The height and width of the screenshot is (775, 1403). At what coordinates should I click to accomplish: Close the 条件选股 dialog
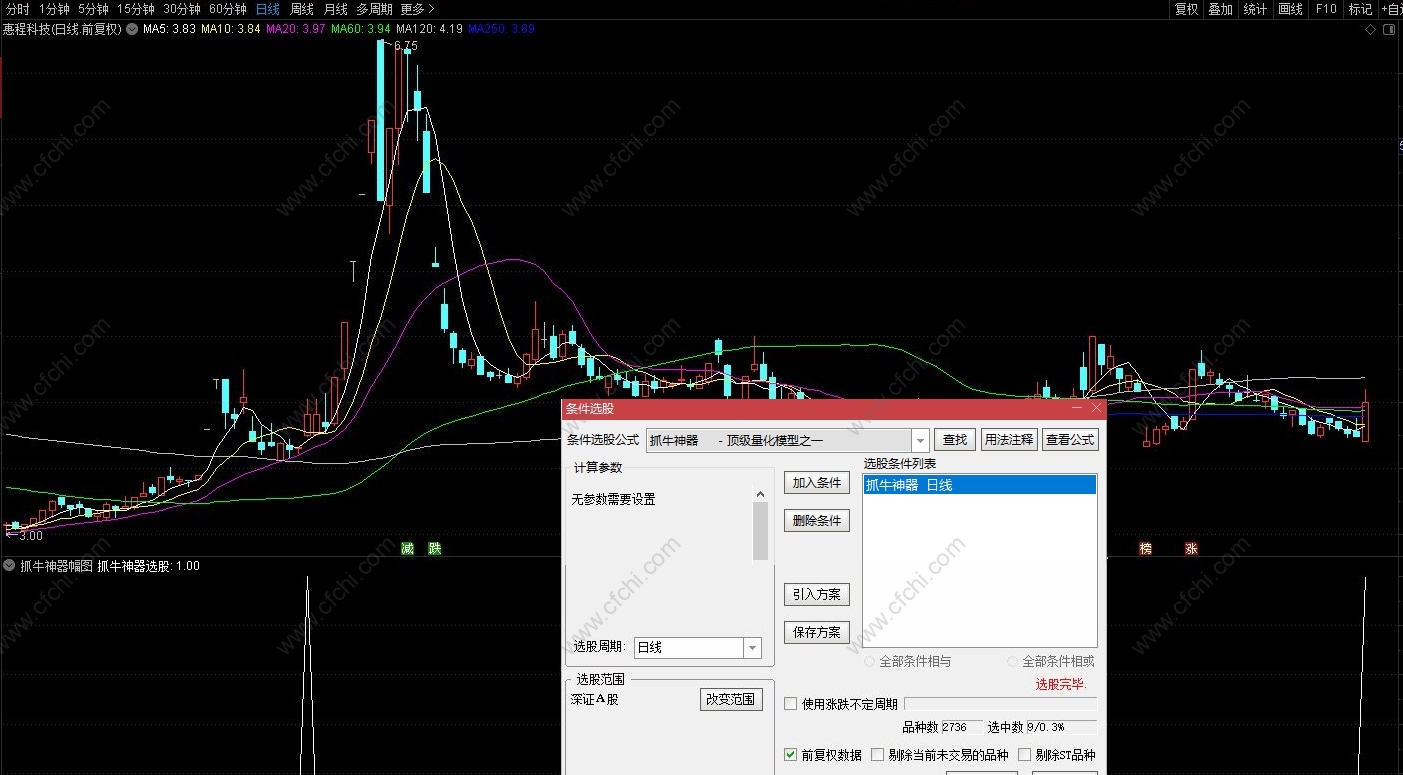(x=1096, y=408)
